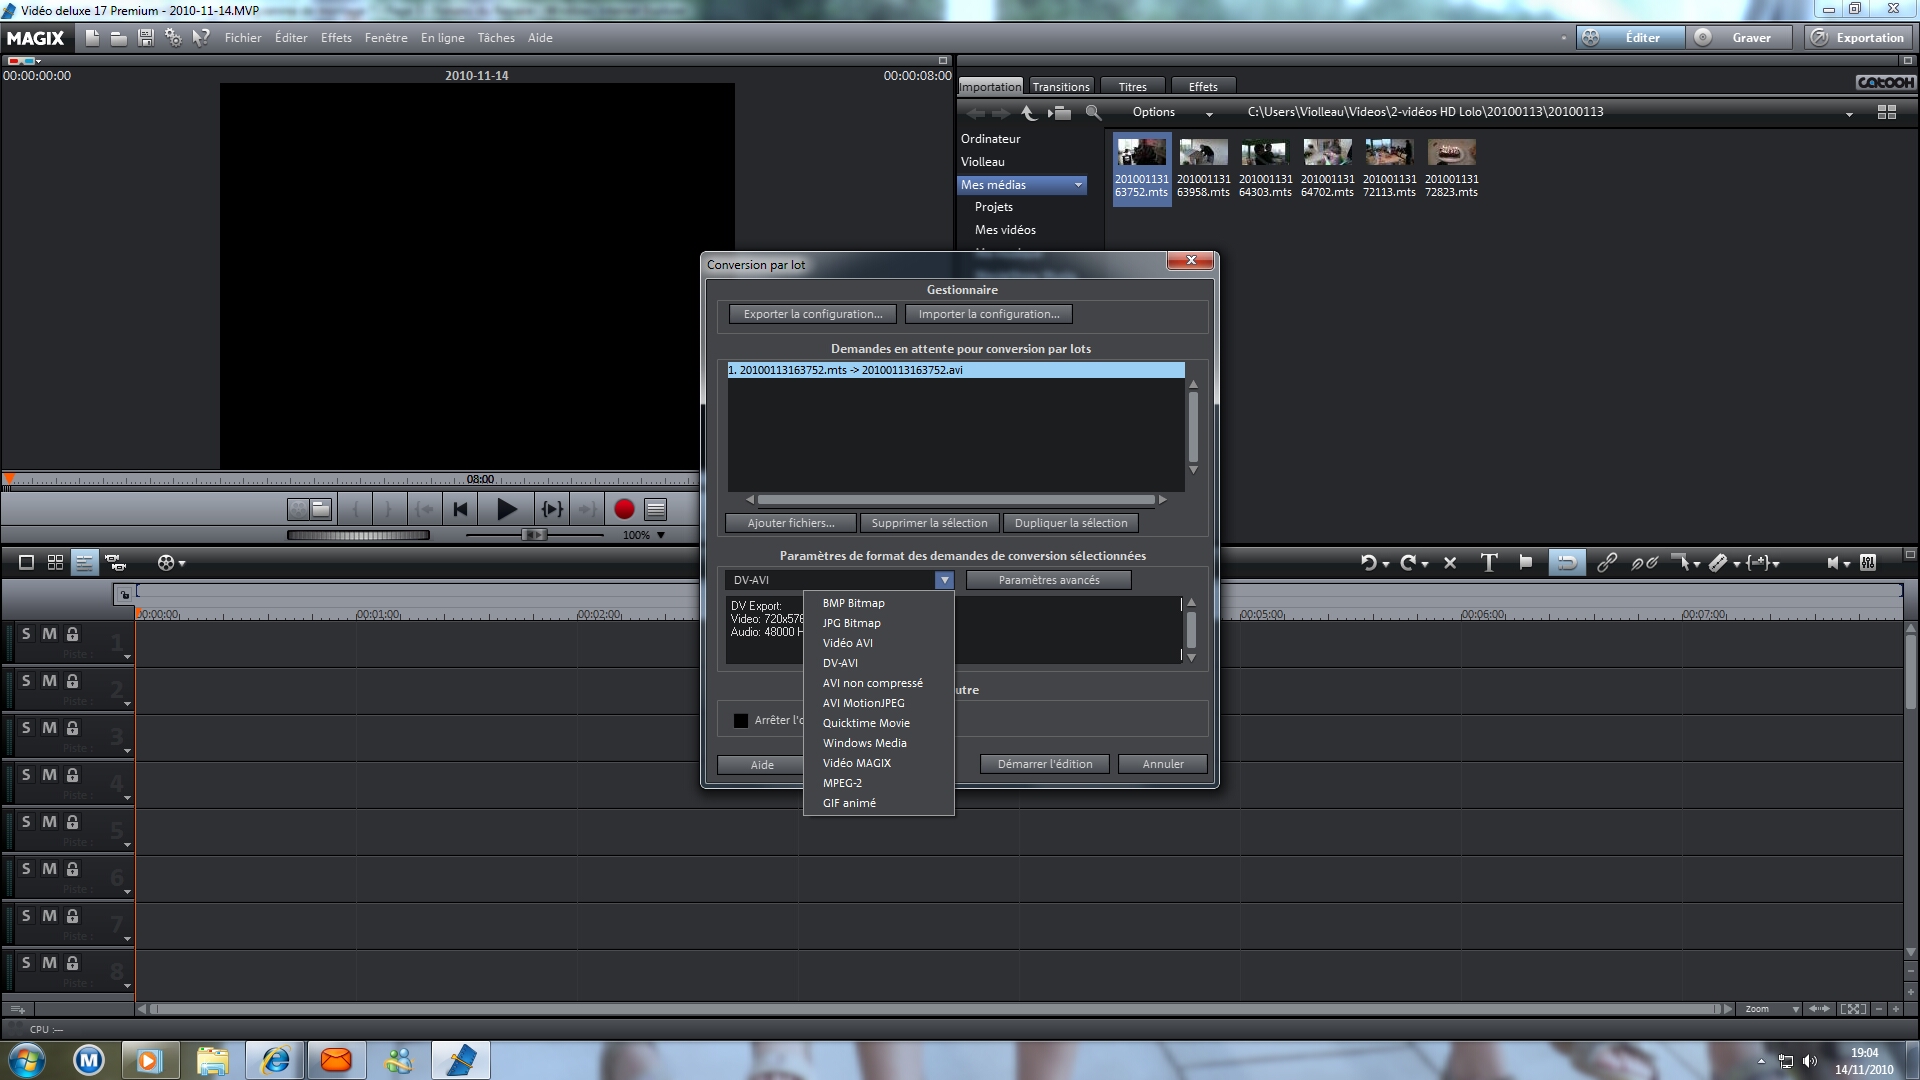Jump to start of preview

460,509
